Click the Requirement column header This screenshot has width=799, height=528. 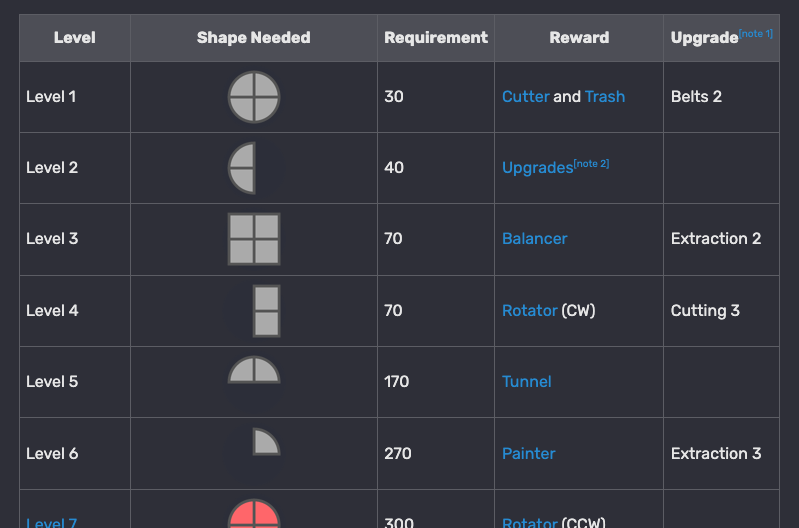tap(435, 38)
